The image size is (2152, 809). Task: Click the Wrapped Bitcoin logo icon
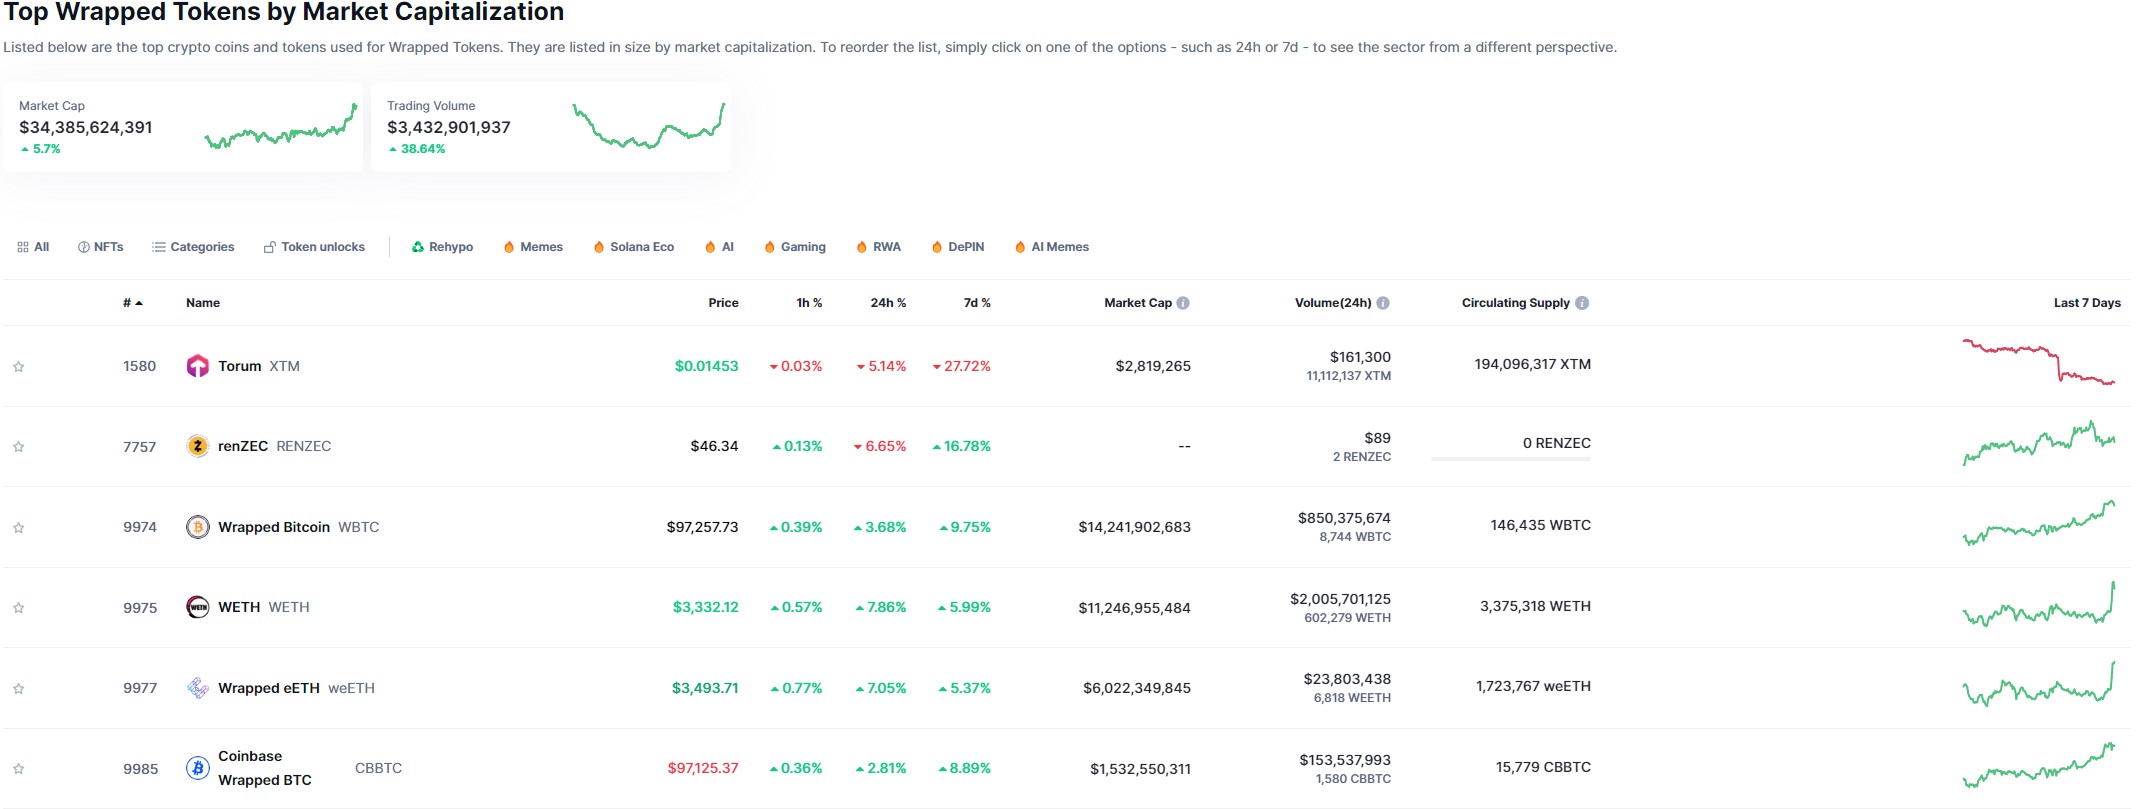pos(197,527)
